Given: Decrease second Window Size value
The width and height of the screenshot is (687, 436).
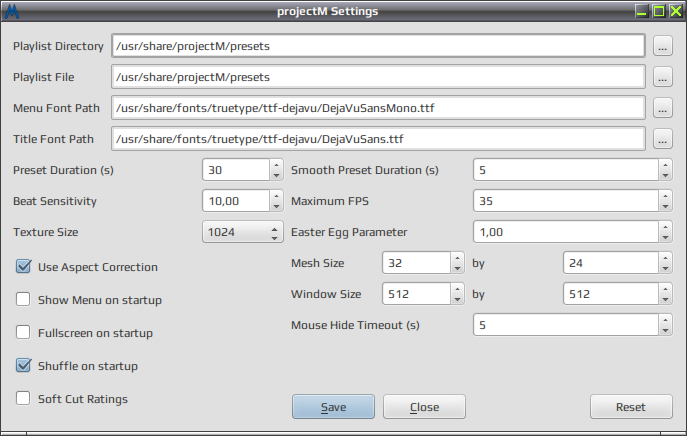Looking at the screenshot, I should click(665, 299).
